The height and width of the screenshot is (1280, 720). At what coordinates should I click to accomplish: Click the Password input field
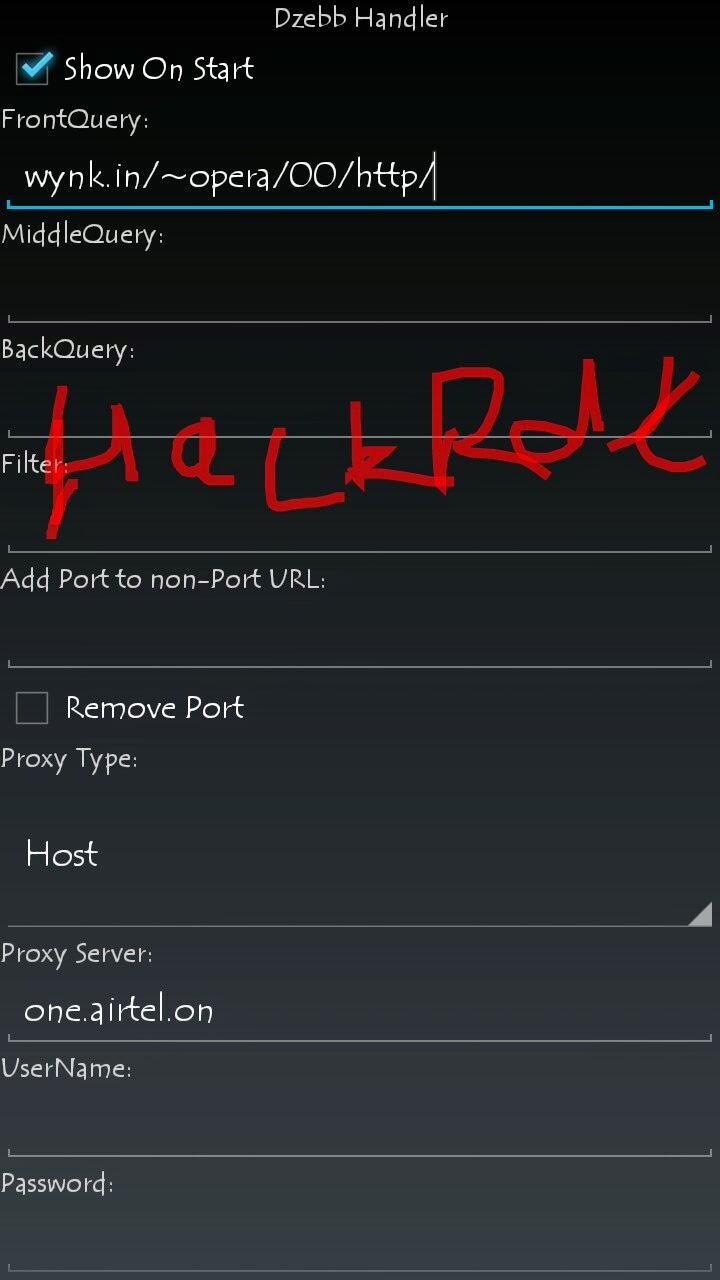point(360,1240)
